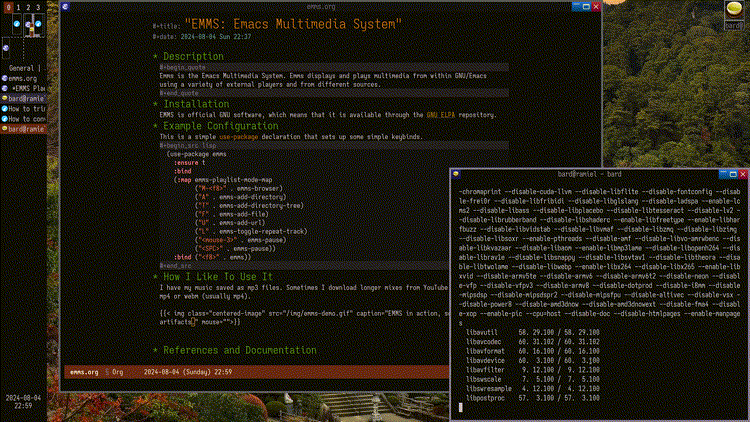Click libswresample row in terminal output
The height and width of the screenshot is (422, 750).
[532, 389]
